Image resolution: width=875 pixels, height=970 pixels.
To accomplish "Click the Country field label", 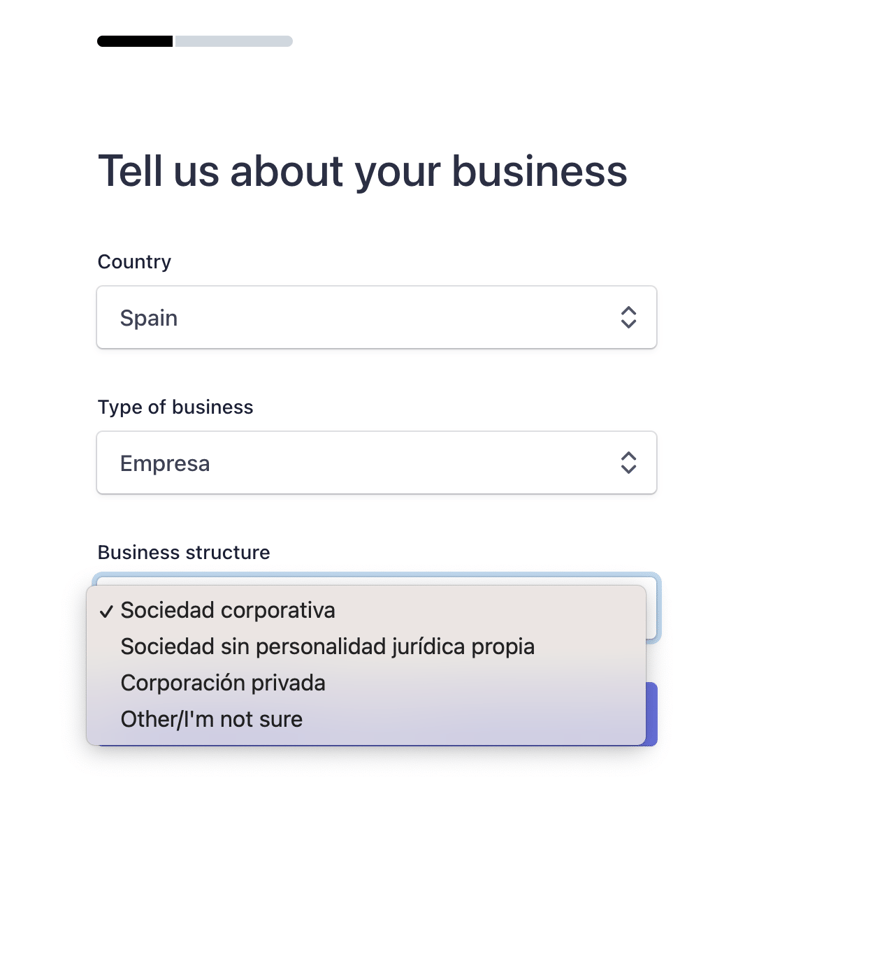I will pos(134,262).
